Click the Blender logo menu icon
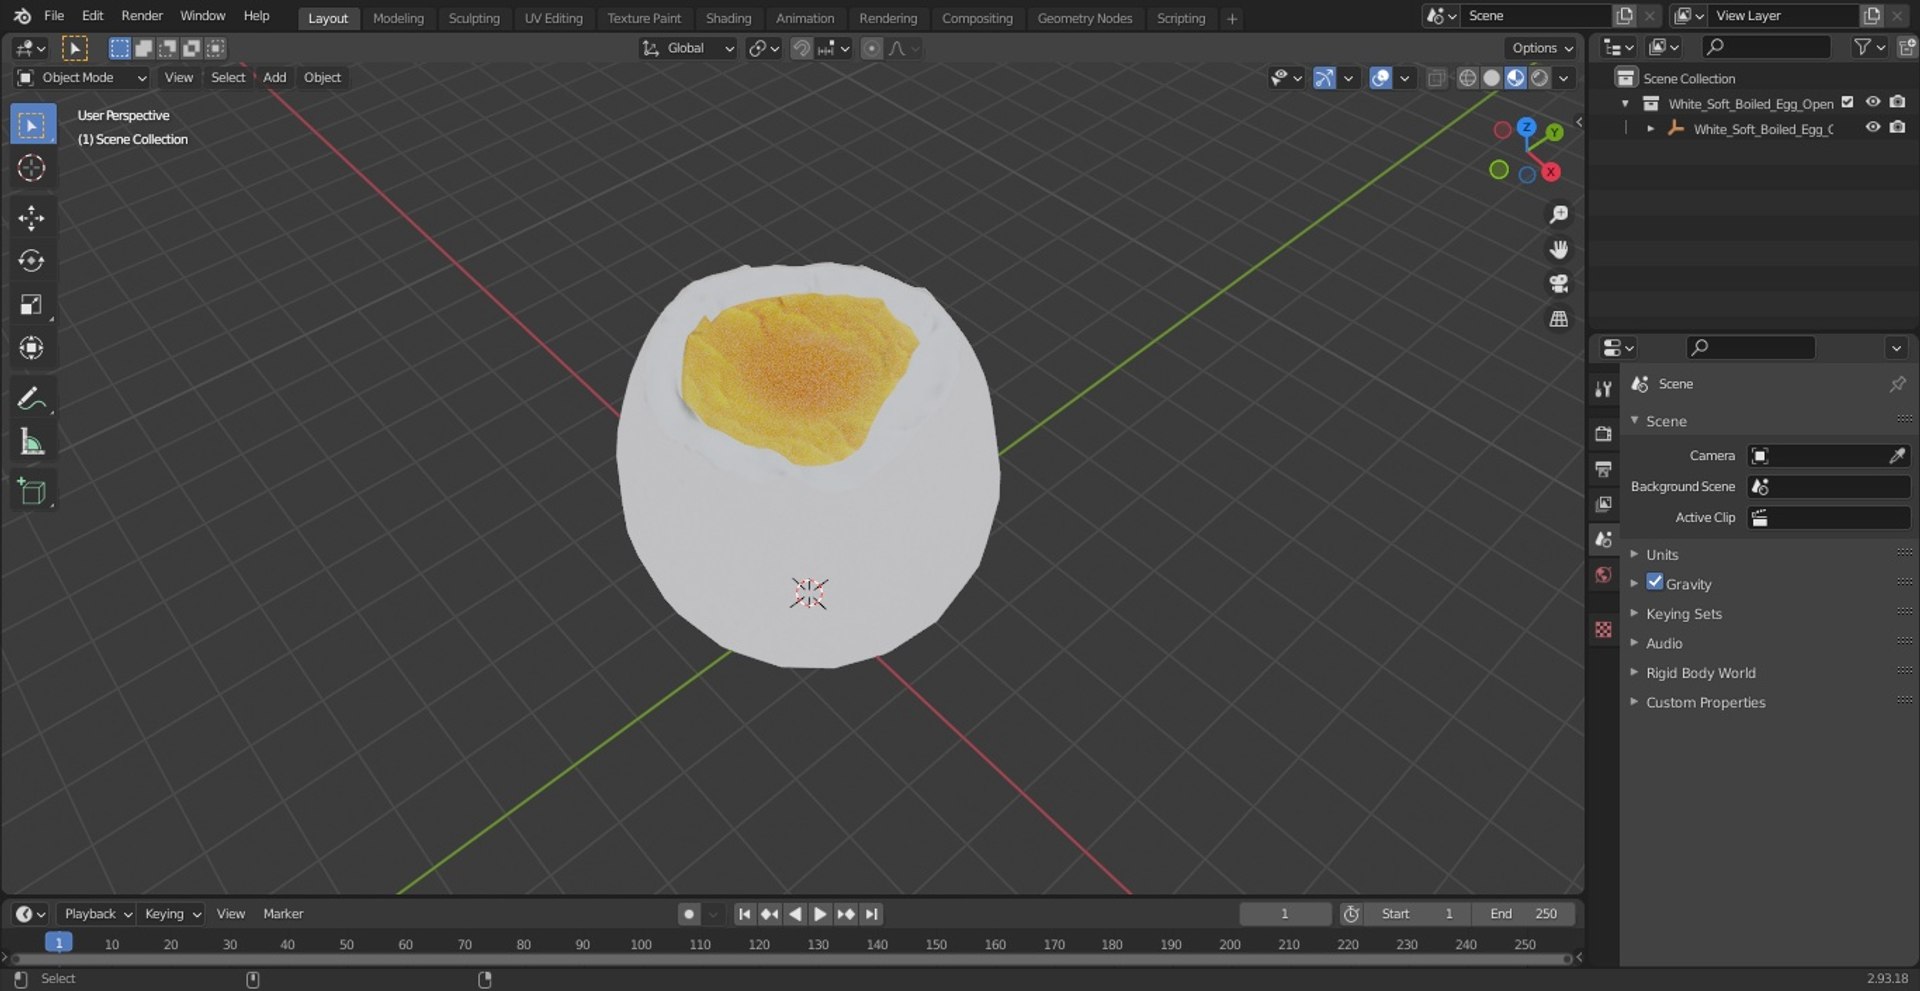This screenshot has height=991, width=1920. click(22, 16)
